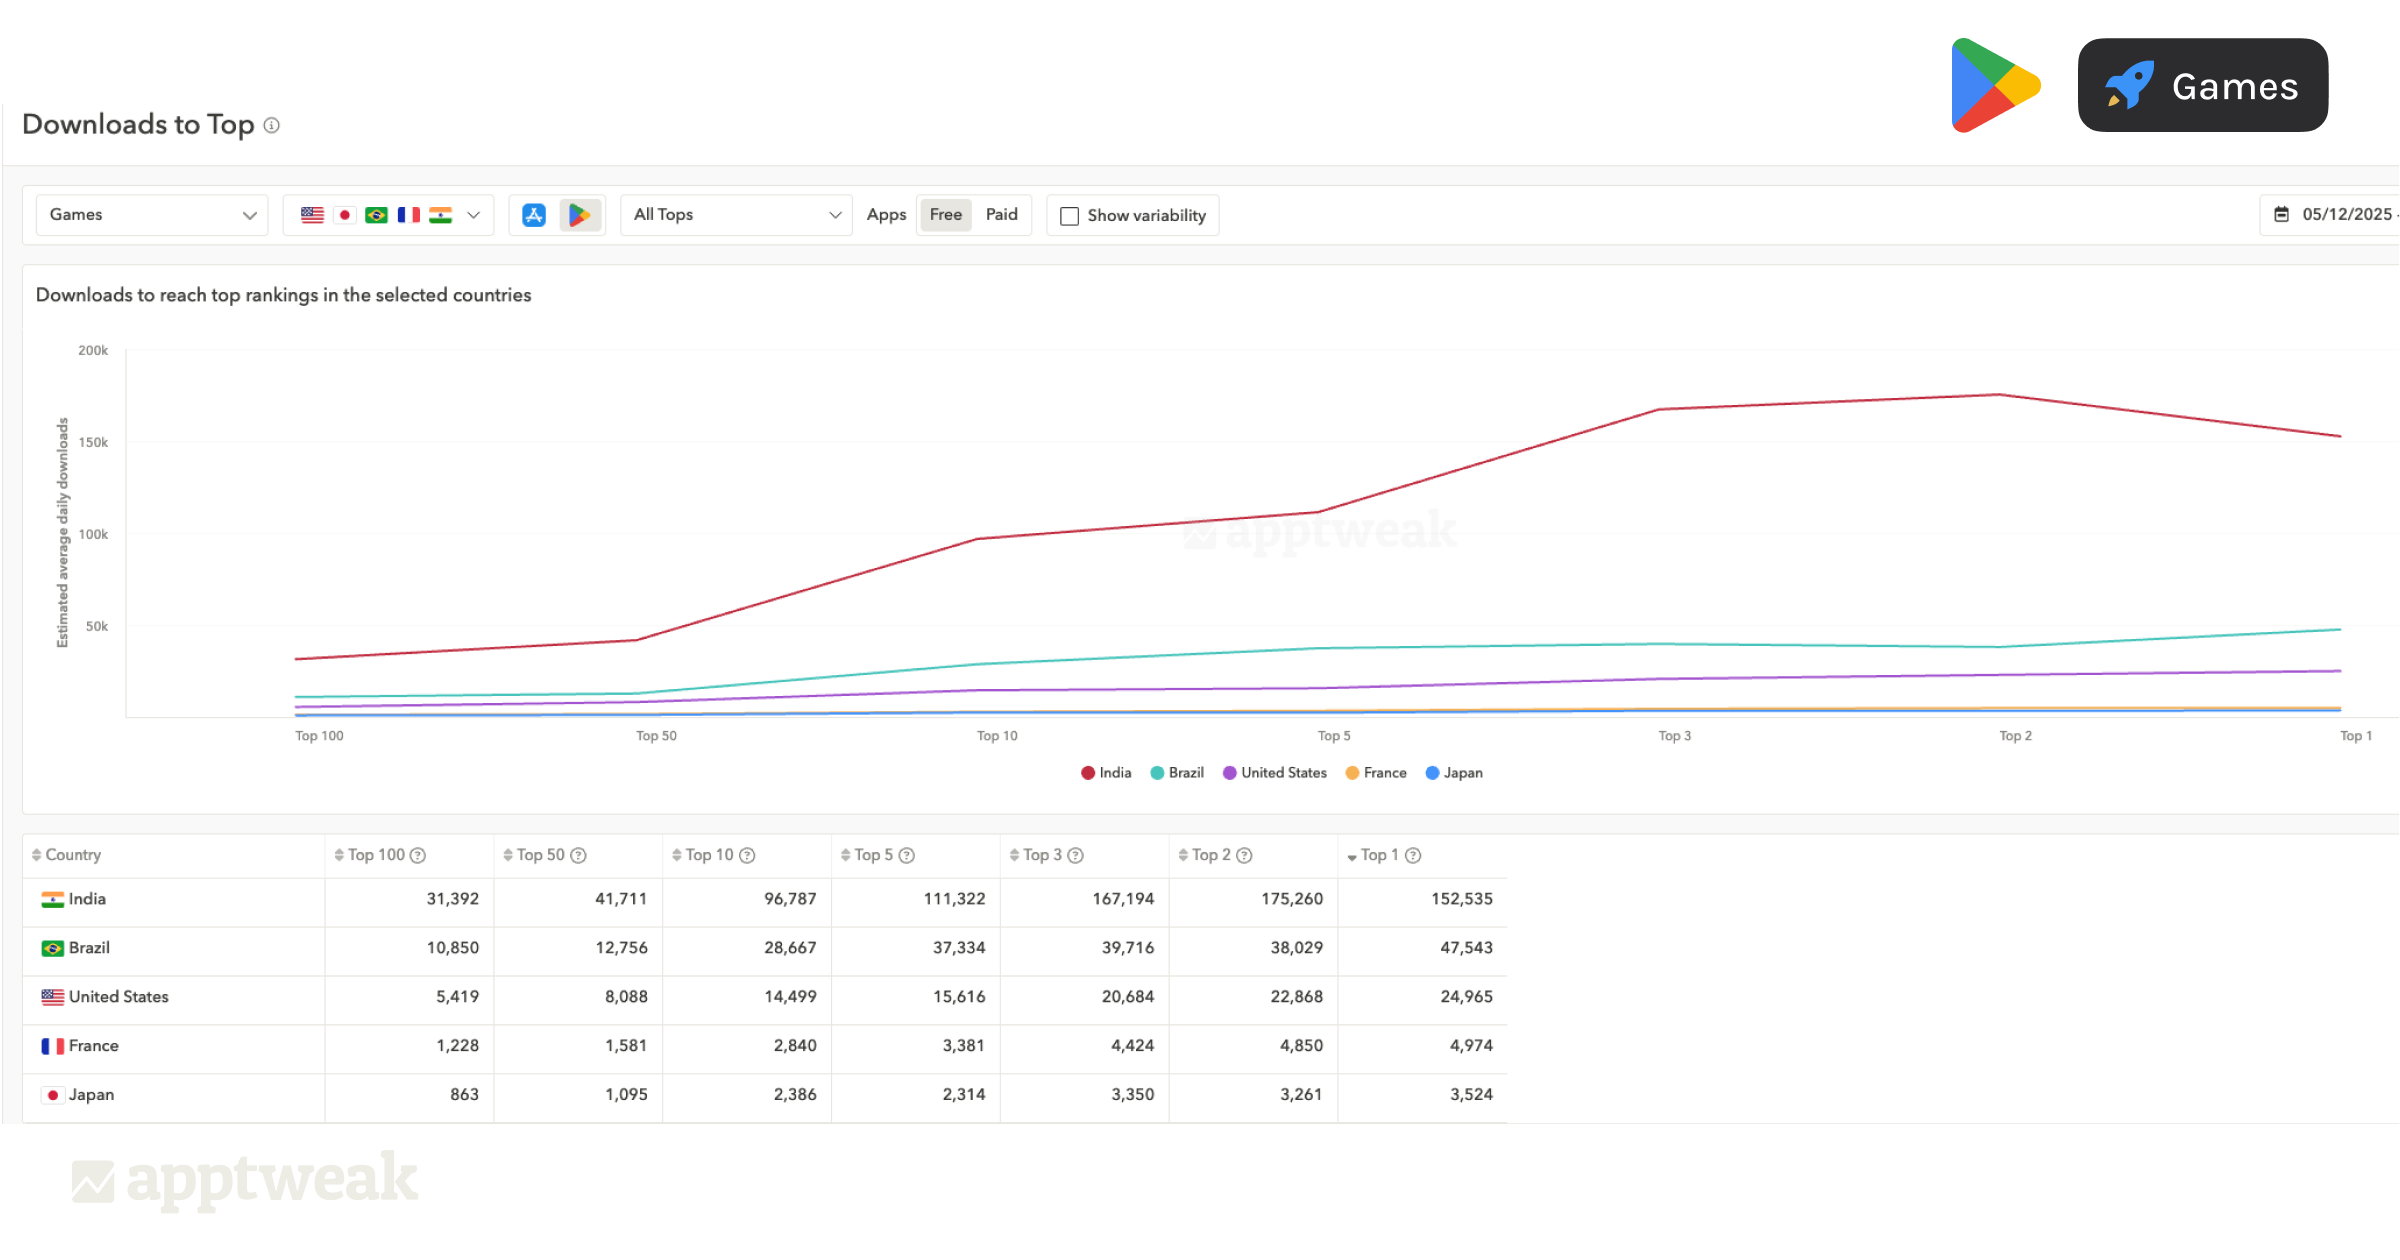Click the help icon next to Top 50

(578, 856)
